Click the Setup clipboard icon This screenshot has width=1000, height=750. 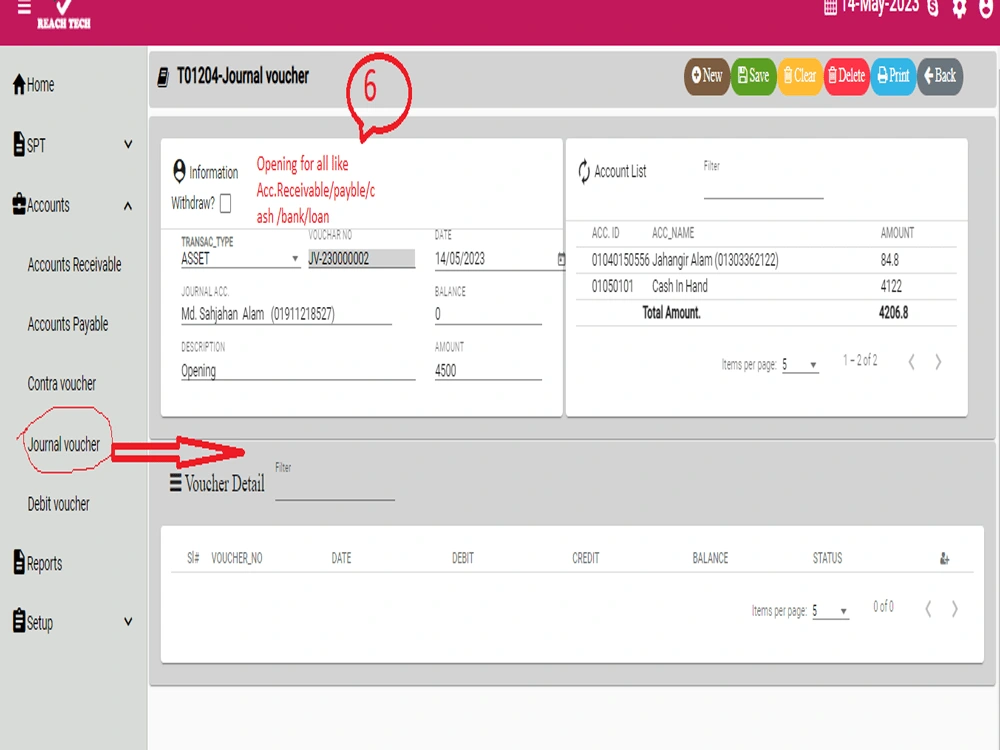click(x=19, y=620)
